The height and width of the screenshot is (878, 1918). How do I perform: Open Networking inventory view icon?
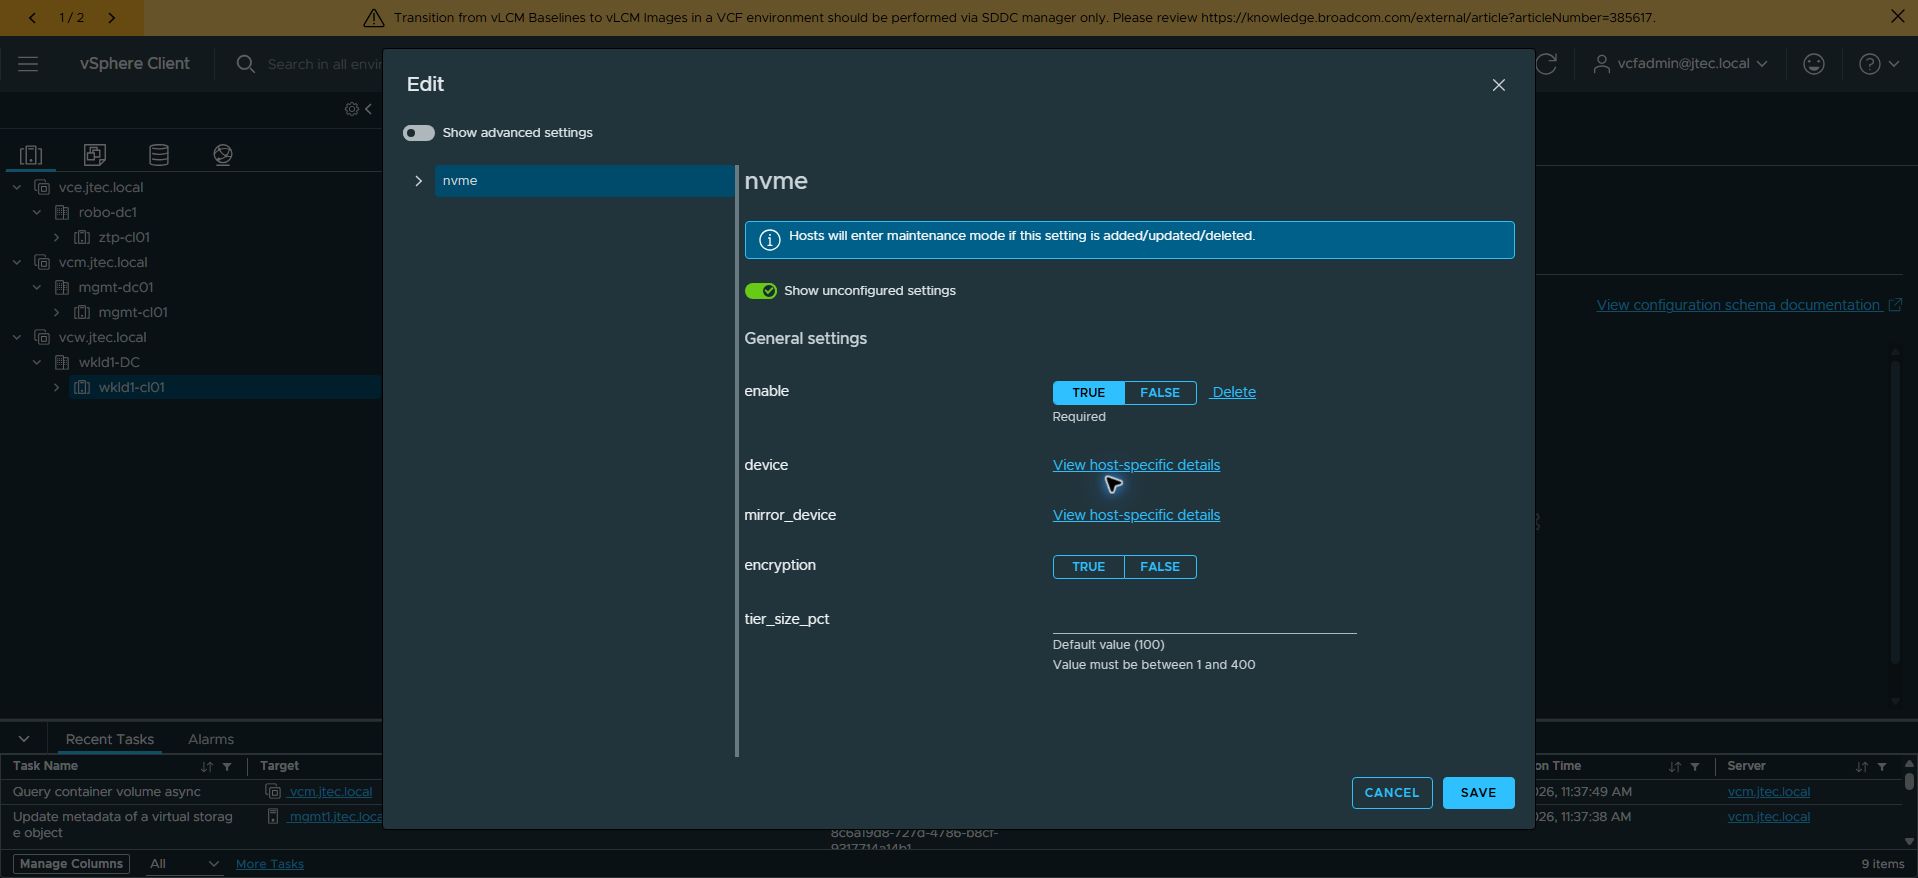pos(223,155)
